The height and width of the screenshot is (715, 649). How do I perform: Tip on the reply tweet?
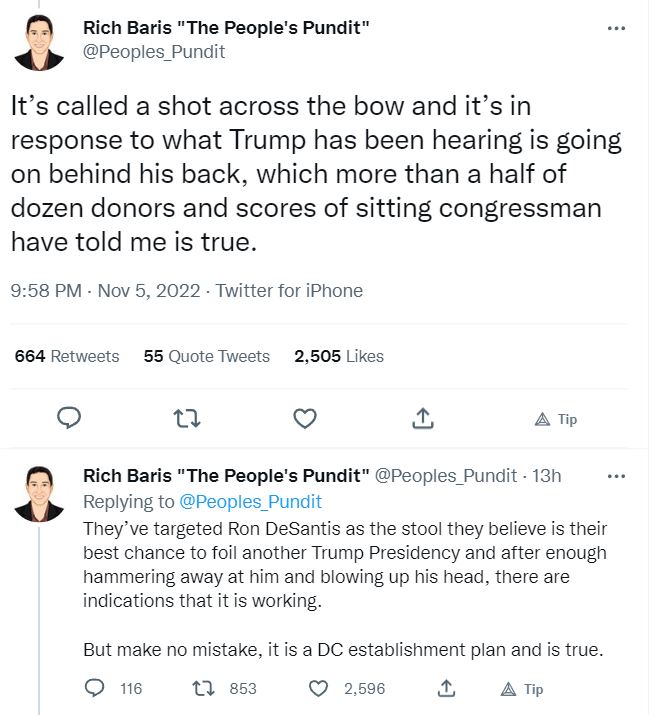523,689
